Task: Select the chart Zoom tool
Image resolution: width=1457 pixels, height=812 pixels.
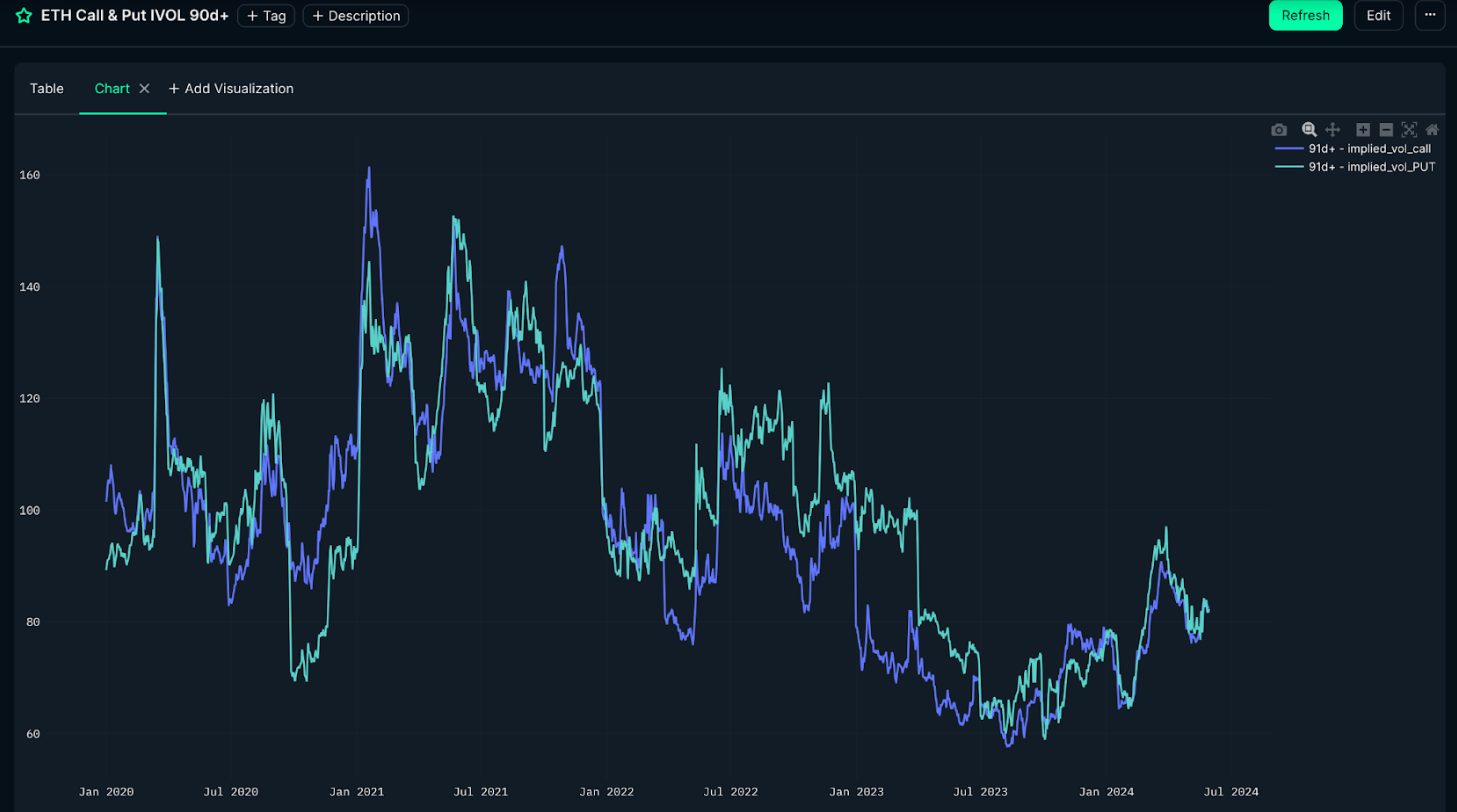Action: (x=1309, y=130)
